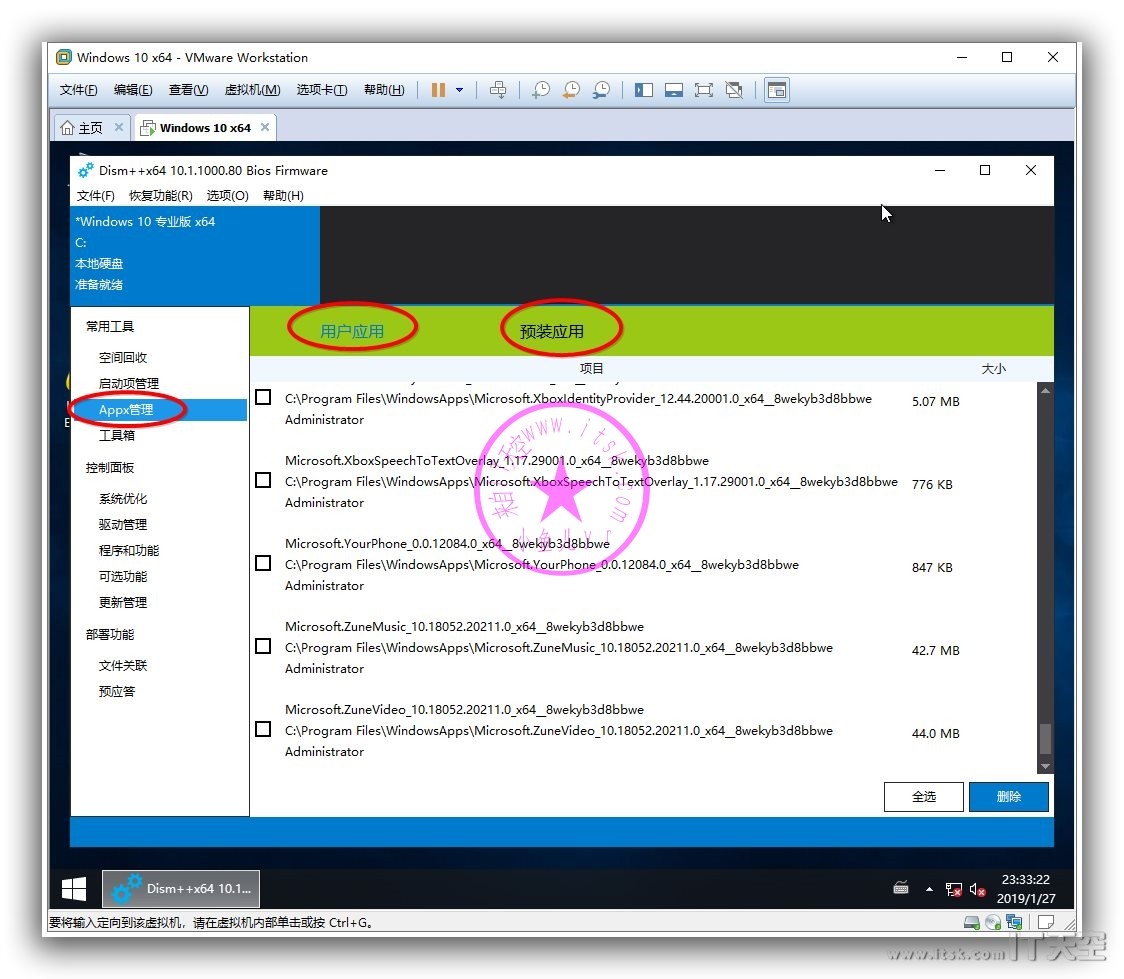Check the Microsoft.YourPhone package checkbox
The width and height of the screenshot is (1124, 979).
coord(263,563)
